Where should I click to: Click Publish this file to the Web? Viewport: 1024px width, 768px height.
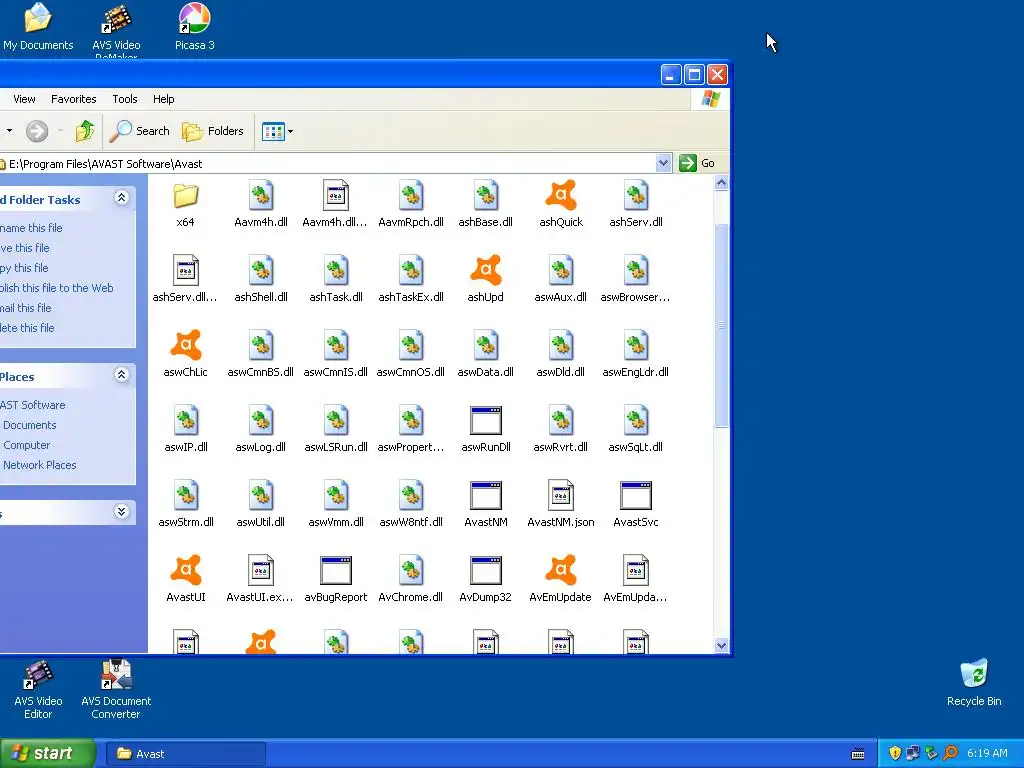click(x=57, y=288)
